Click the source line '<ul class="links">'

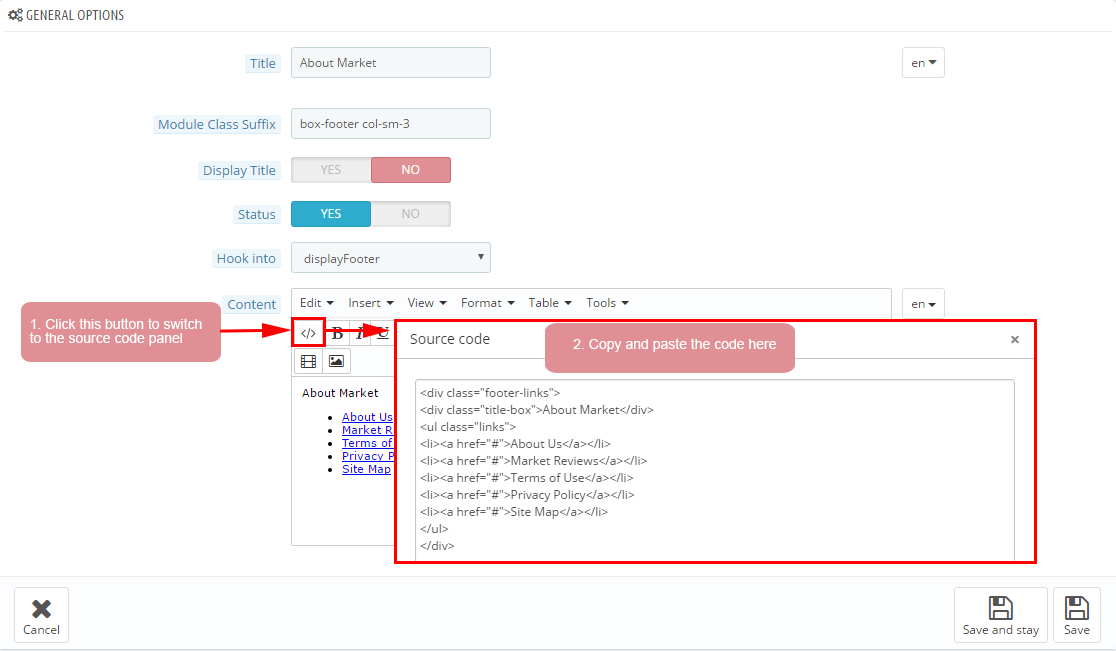coord(468,427)
